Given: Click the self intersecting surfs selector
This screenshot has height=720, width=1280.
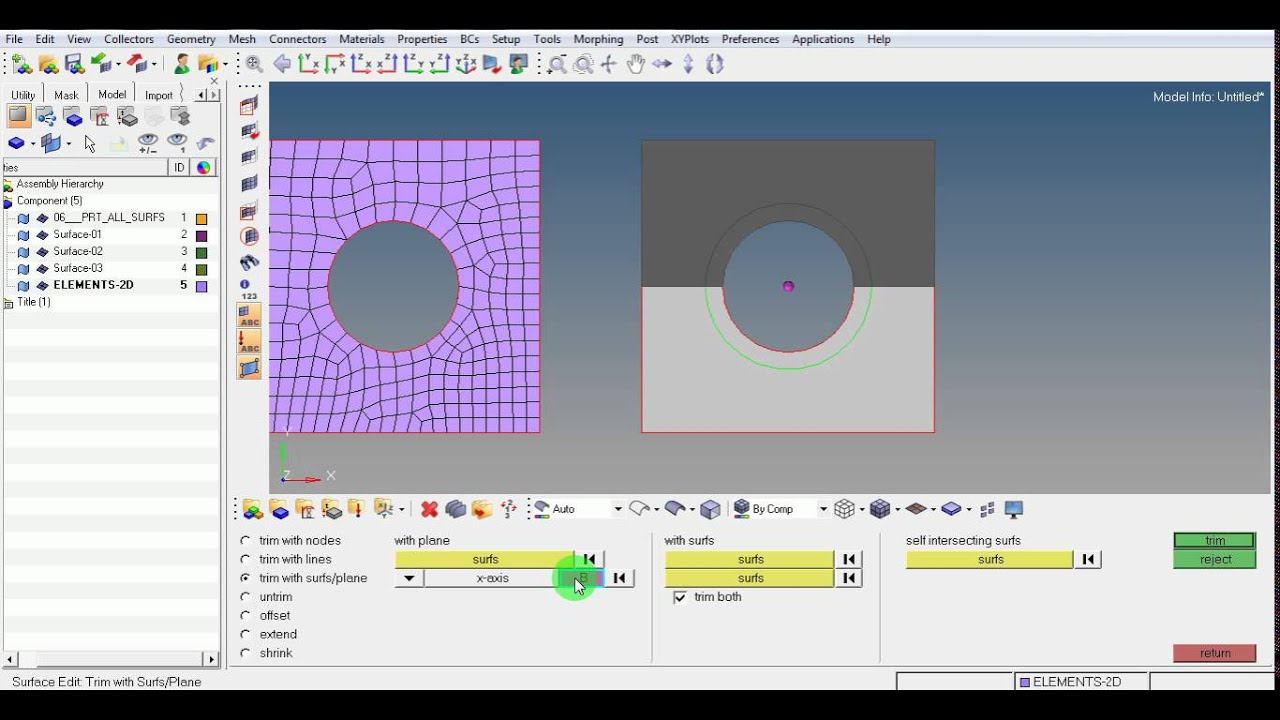Looking at the screenshot, I should [x=990, y=560].
